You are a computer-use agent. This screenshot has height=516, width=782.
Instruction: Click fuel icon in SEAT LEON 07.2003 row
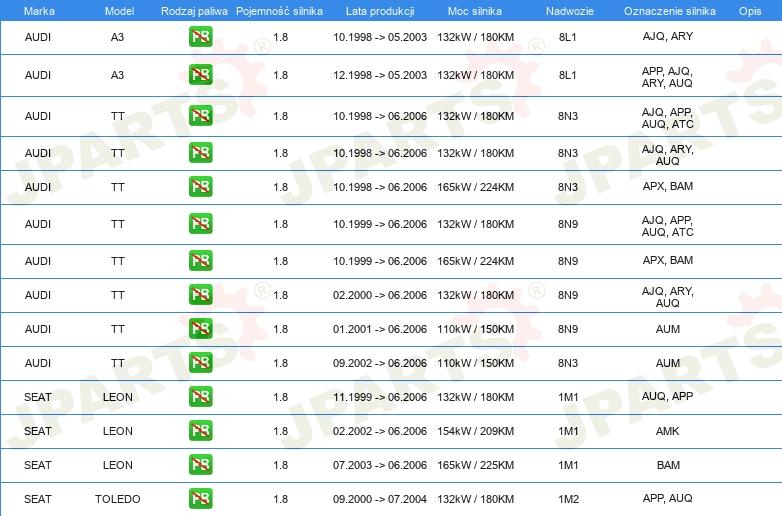coord(200,465)
